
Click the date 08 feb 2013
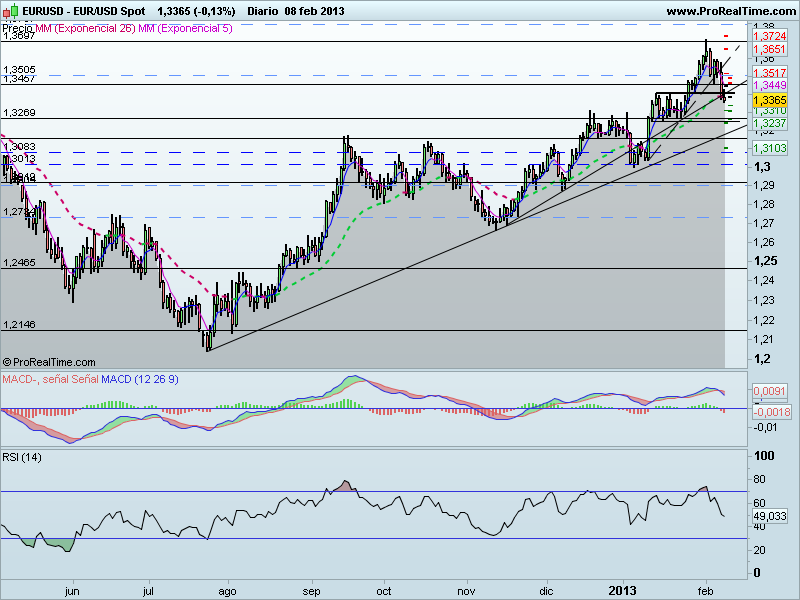314,11
